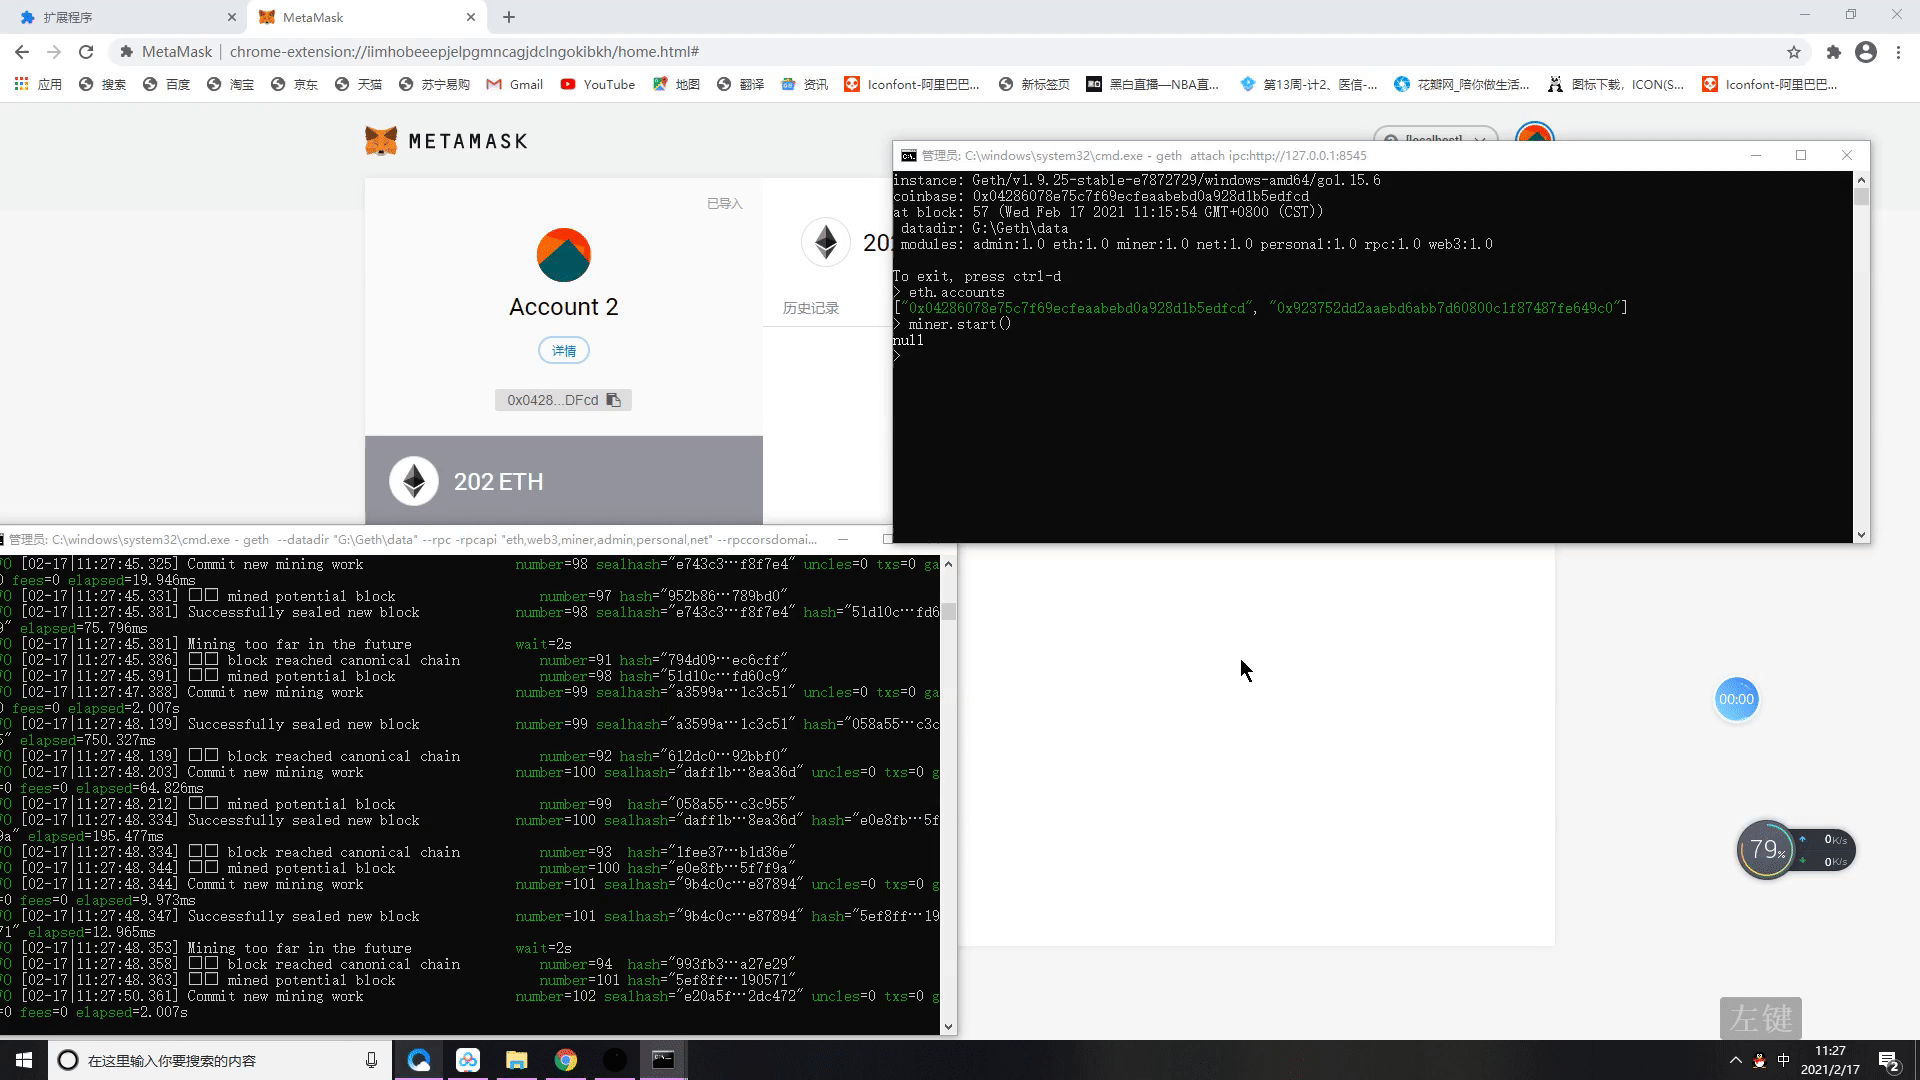
Task: Open the history records tab
Action: pyautogui.click(x=811, y=308)
